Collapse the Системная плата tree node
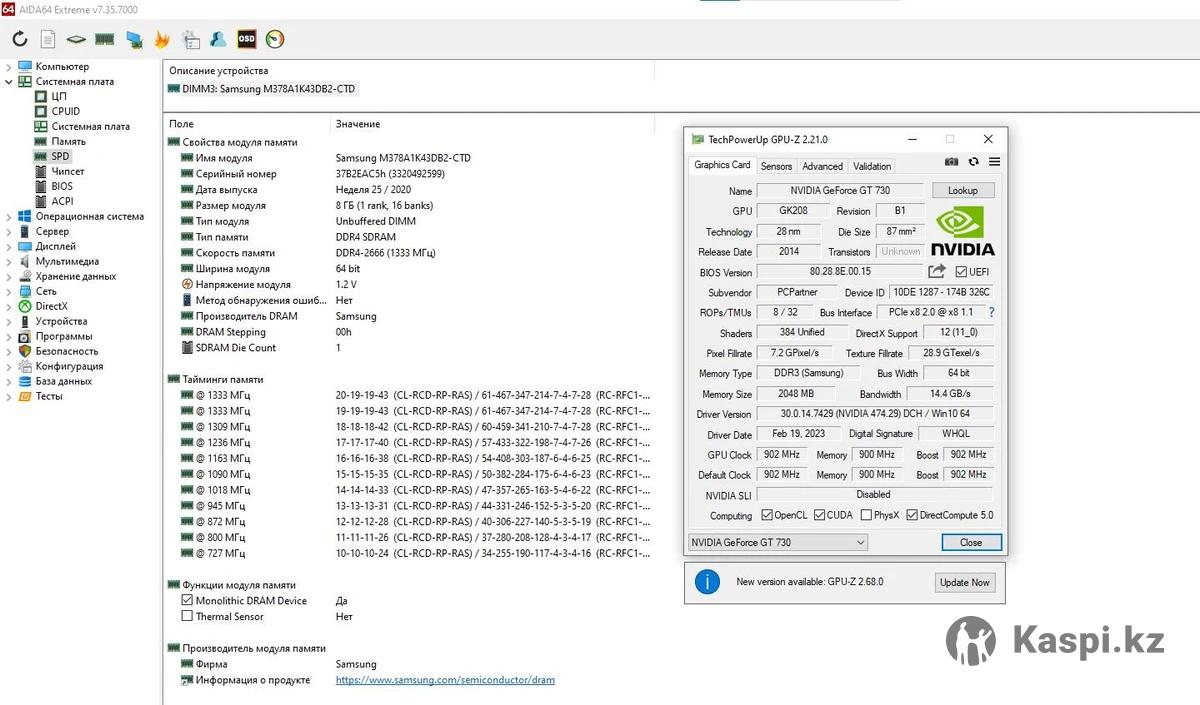The image size is (1200, 705). tap(9, 82)
